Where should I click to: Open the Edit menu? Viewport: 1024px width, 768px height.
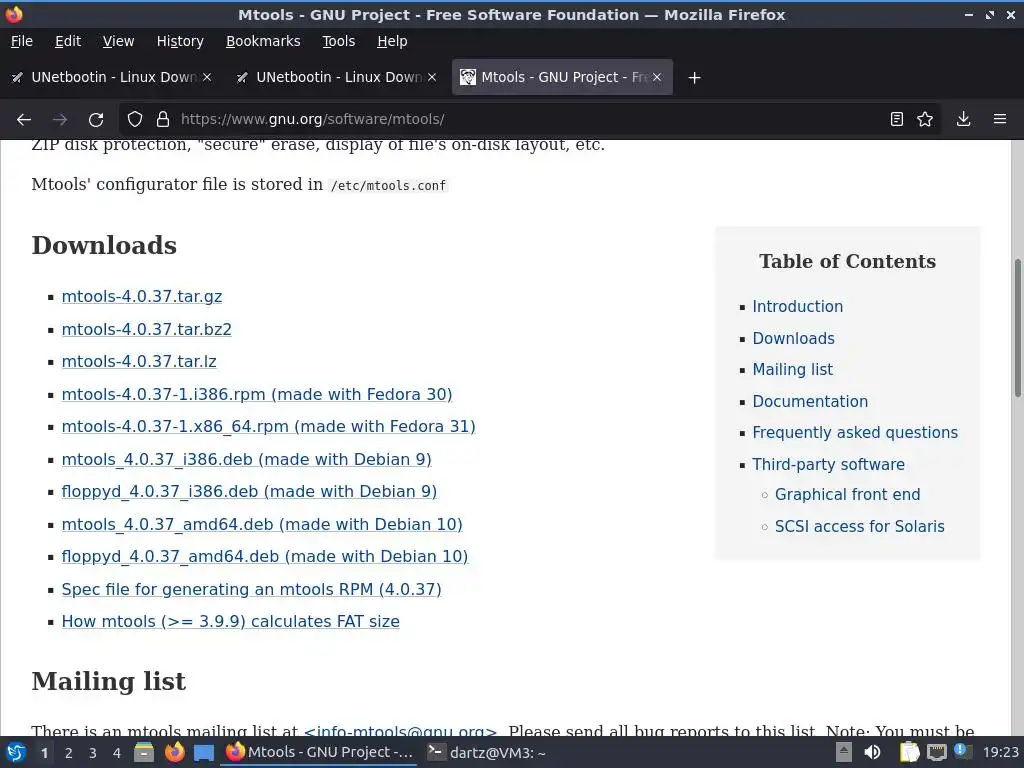click(x=68, y=41)
